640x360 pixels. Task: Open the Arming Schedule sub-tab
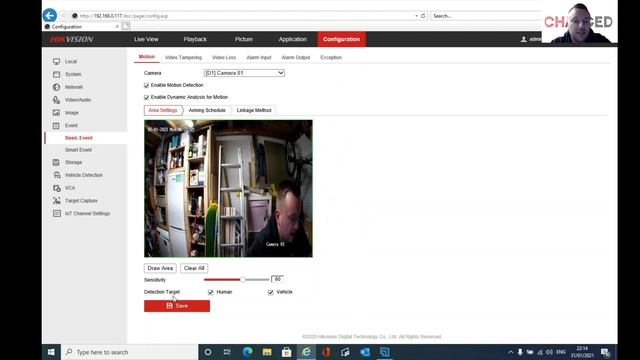click(x=207, y=110)
